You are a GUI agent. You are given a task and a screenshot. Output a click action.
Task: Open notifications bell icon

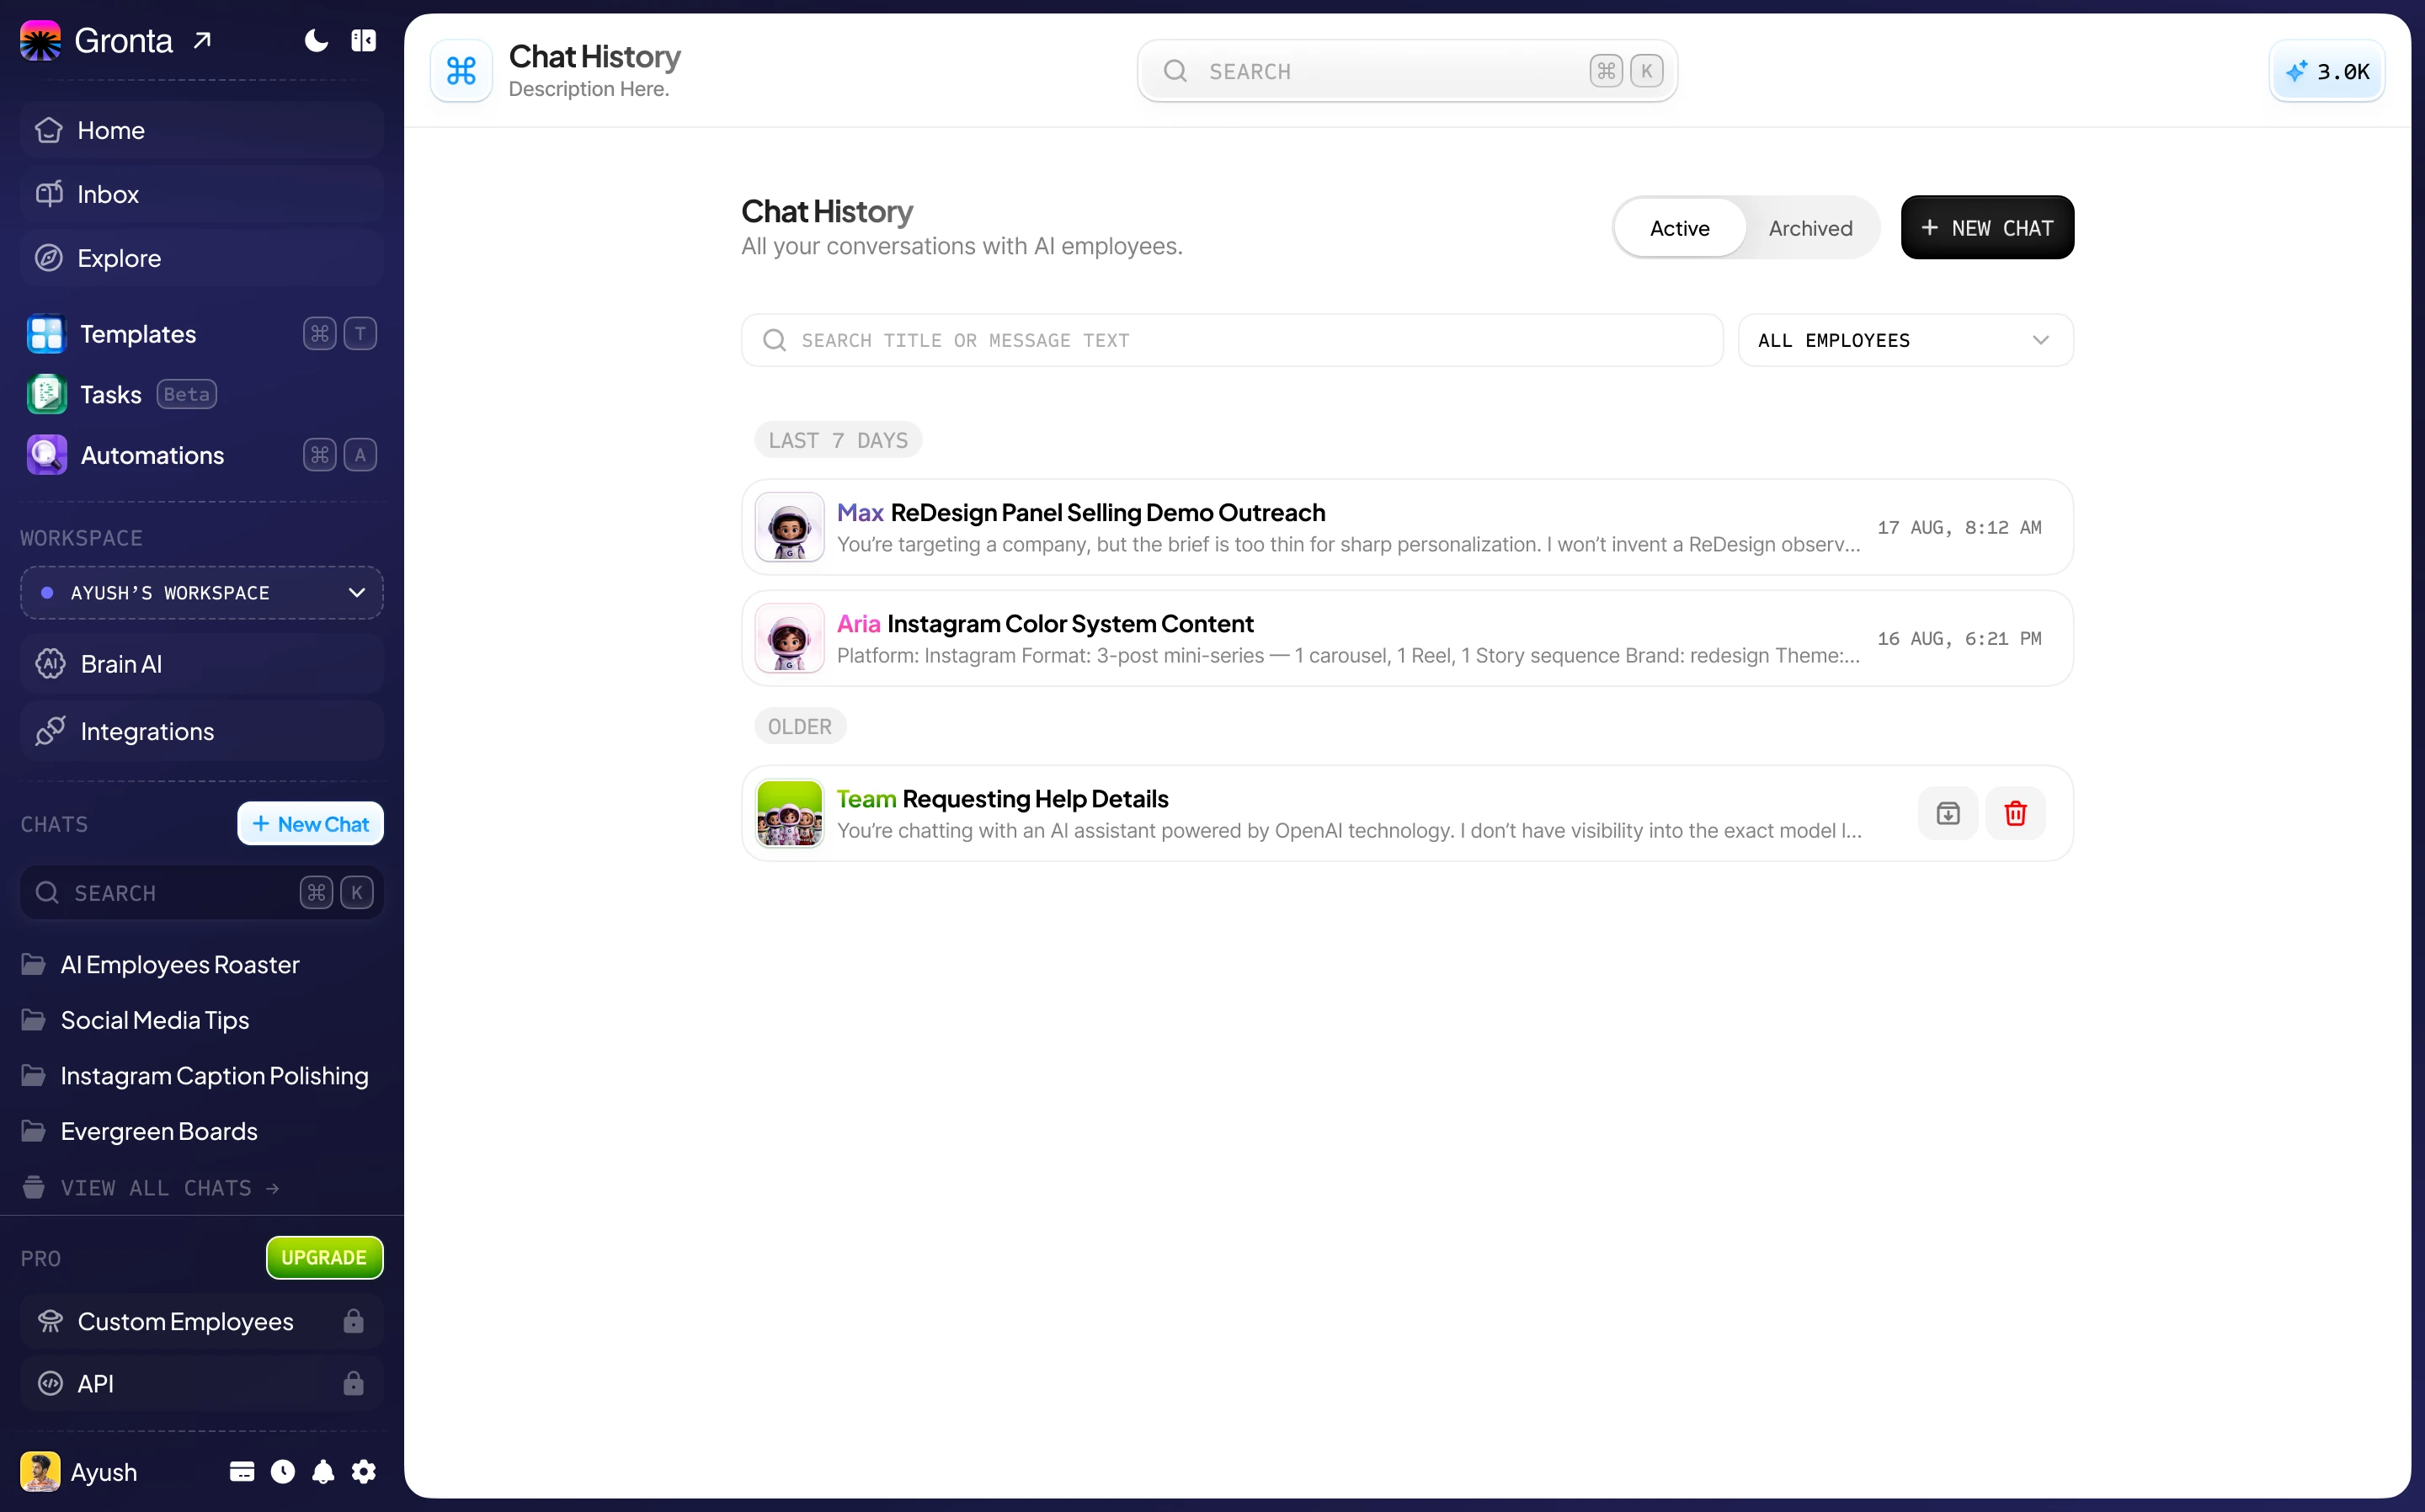(x=323, y=1472)
